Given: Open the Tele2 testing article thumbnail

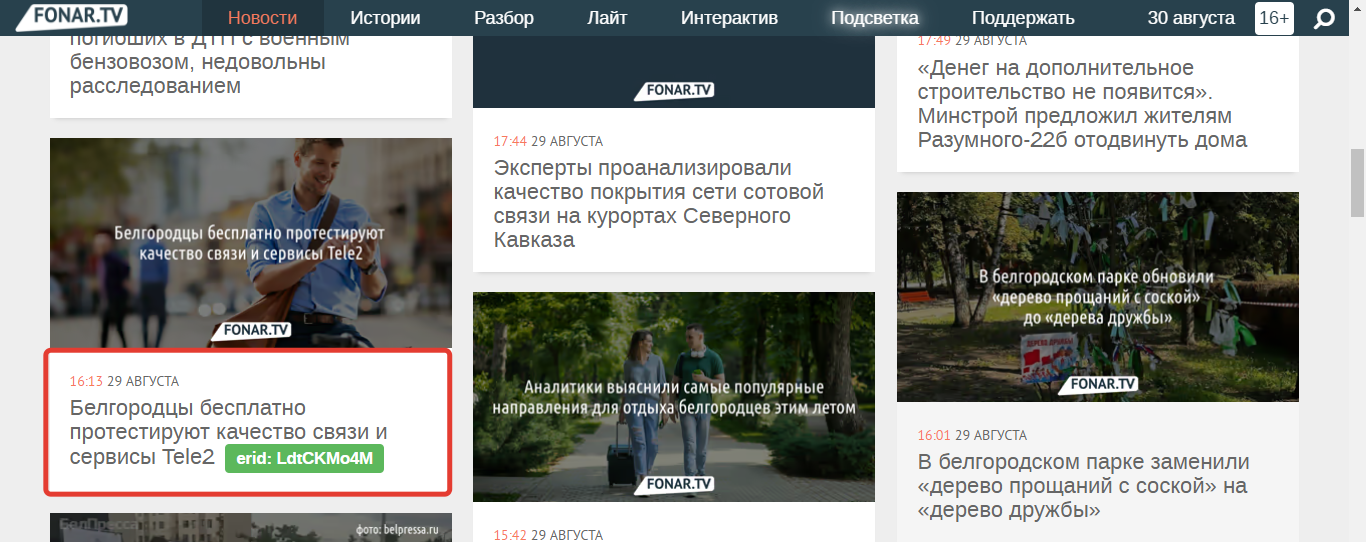Looking at the screenshot, I should 250,242.
